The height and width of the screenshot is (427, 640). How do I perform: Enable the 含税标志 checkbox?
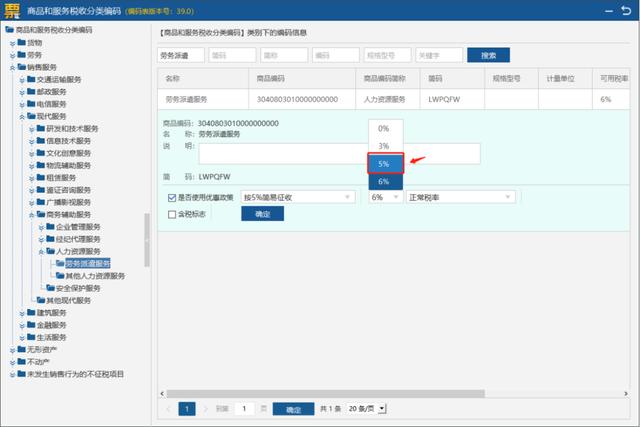172,214
